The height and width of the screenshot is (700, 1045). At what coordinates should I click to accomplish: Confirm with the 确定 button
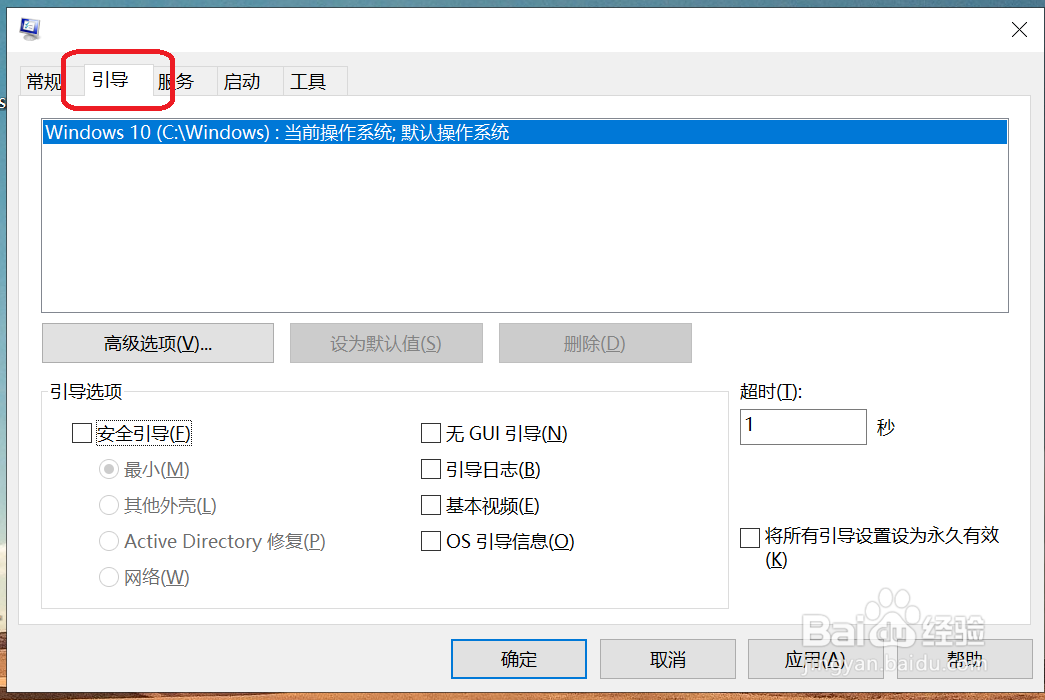coord(519,659)
